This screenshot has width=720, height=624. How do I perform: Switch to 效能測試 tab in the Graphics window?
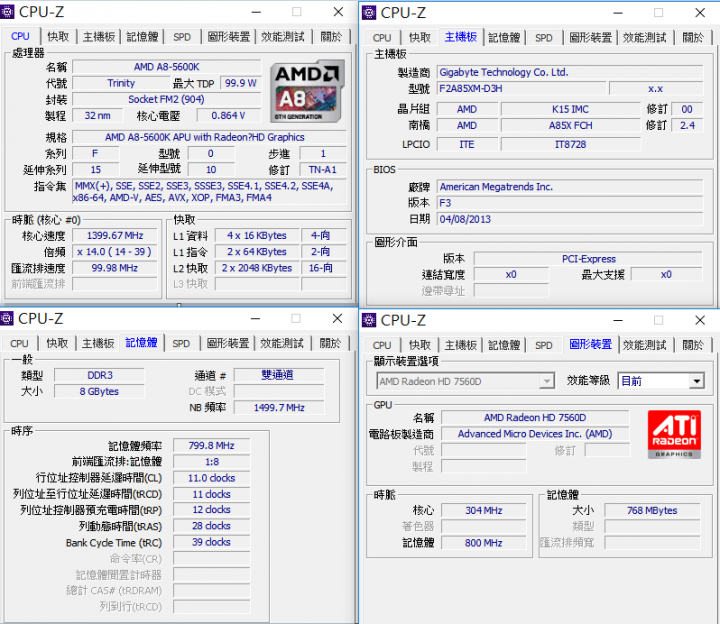pos(645,345)
